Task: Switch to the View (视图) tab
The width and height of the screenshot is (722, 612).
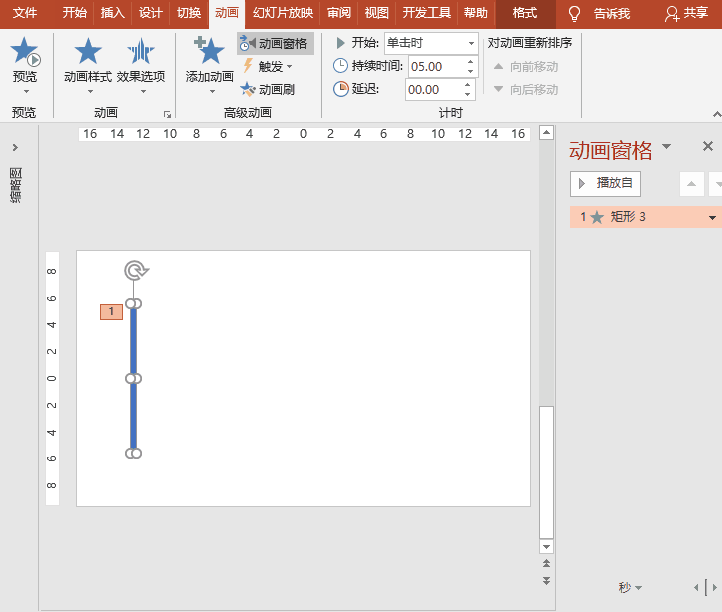Action: pos(377,13)
